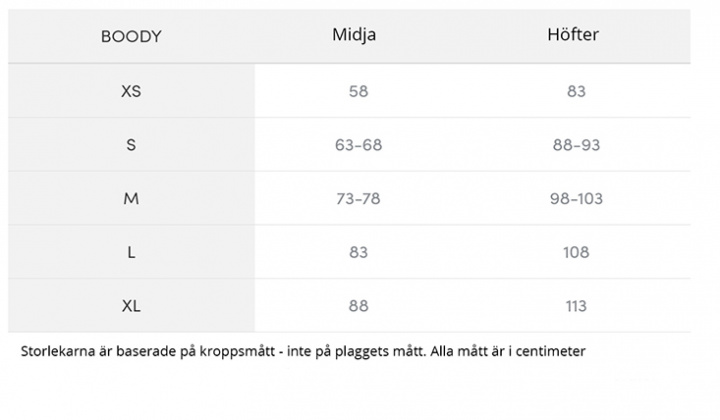Select the XS waist value 58
Viewport: 720px width, 420px height.
(358, 91)
